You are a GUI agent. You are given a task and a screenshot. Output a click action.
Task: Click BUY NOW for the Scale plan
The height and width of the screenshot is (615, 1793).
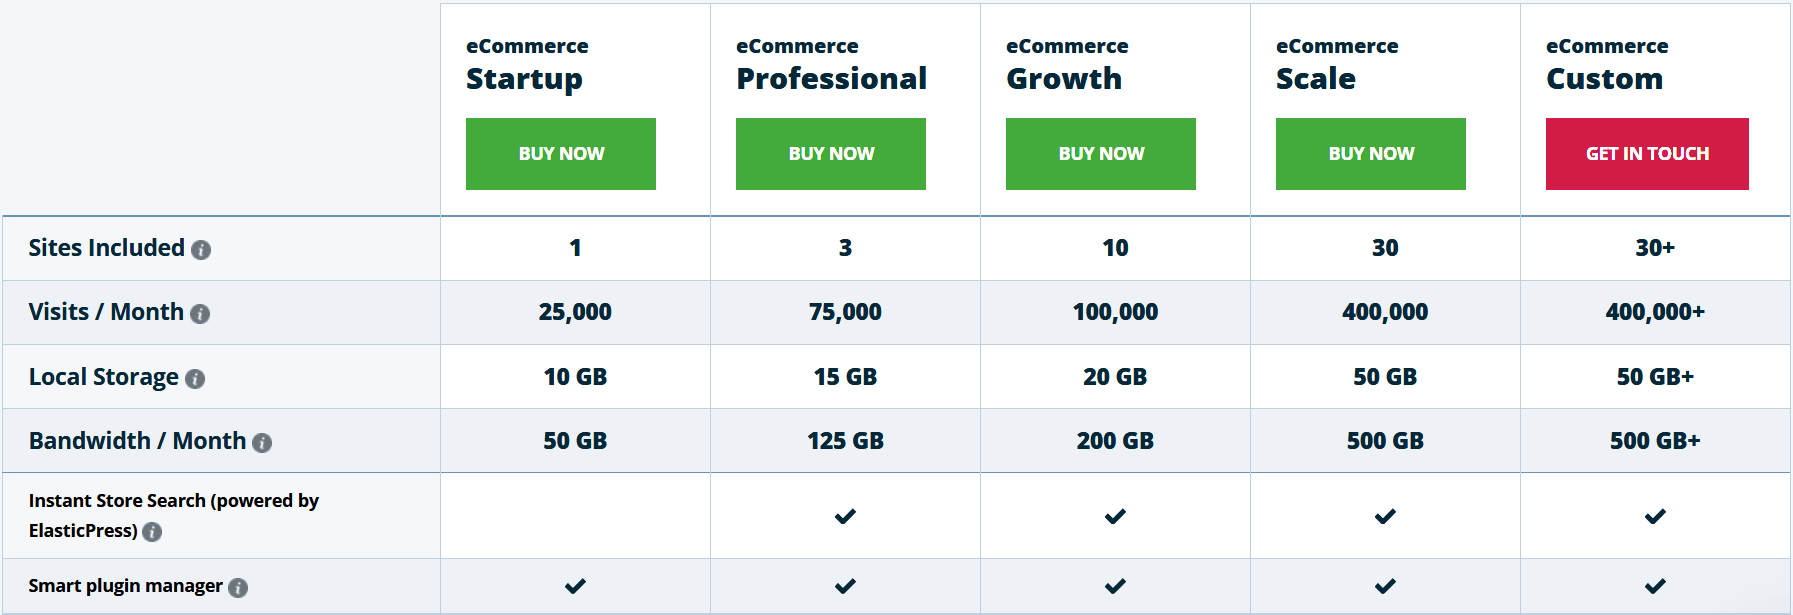pos(1370,153)
